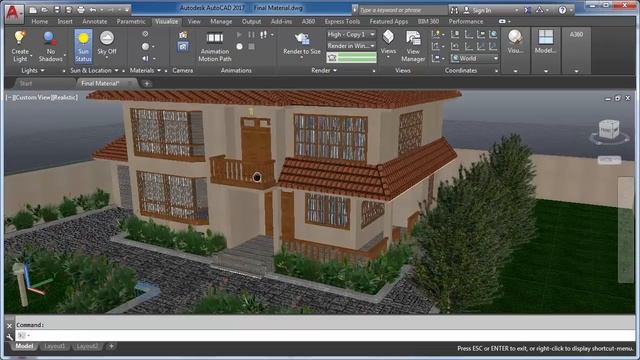The image size is (640, 360).
Task: Expand the Render panel title
Action: tap(324, 71)
